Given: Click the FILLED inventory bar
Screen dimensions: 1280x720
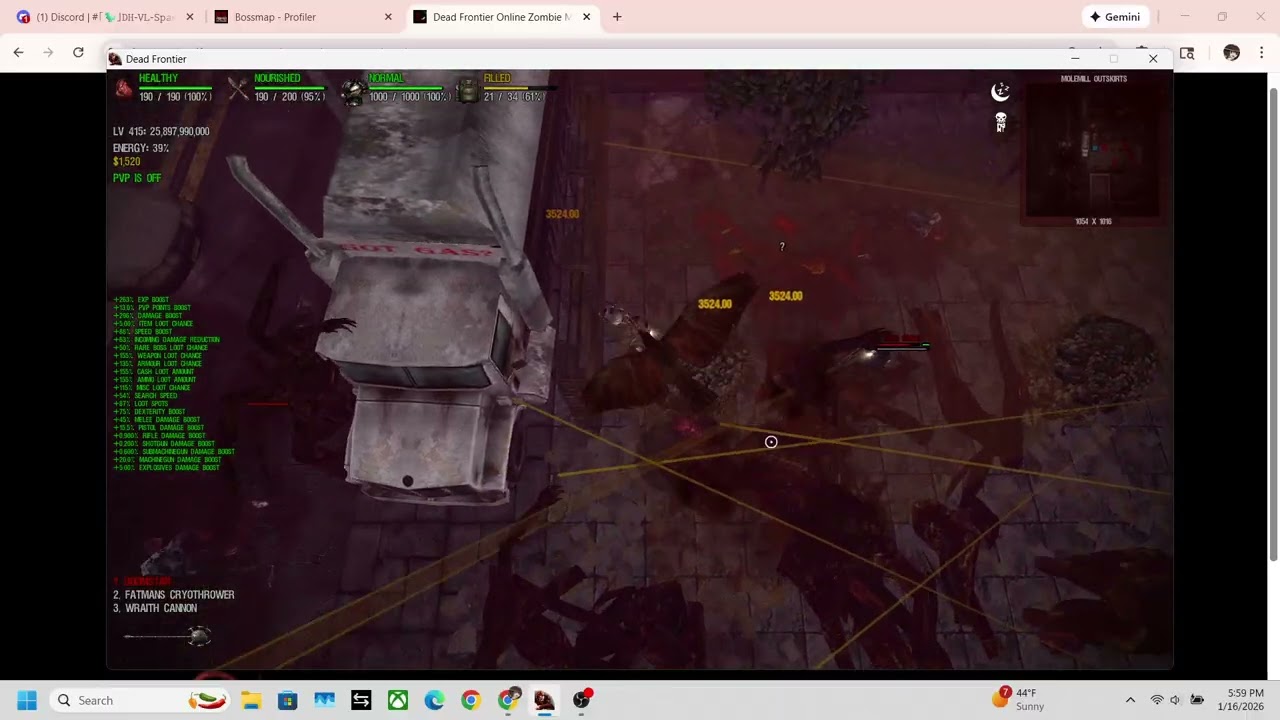Looking at the screenshot, I should (518, 88).
